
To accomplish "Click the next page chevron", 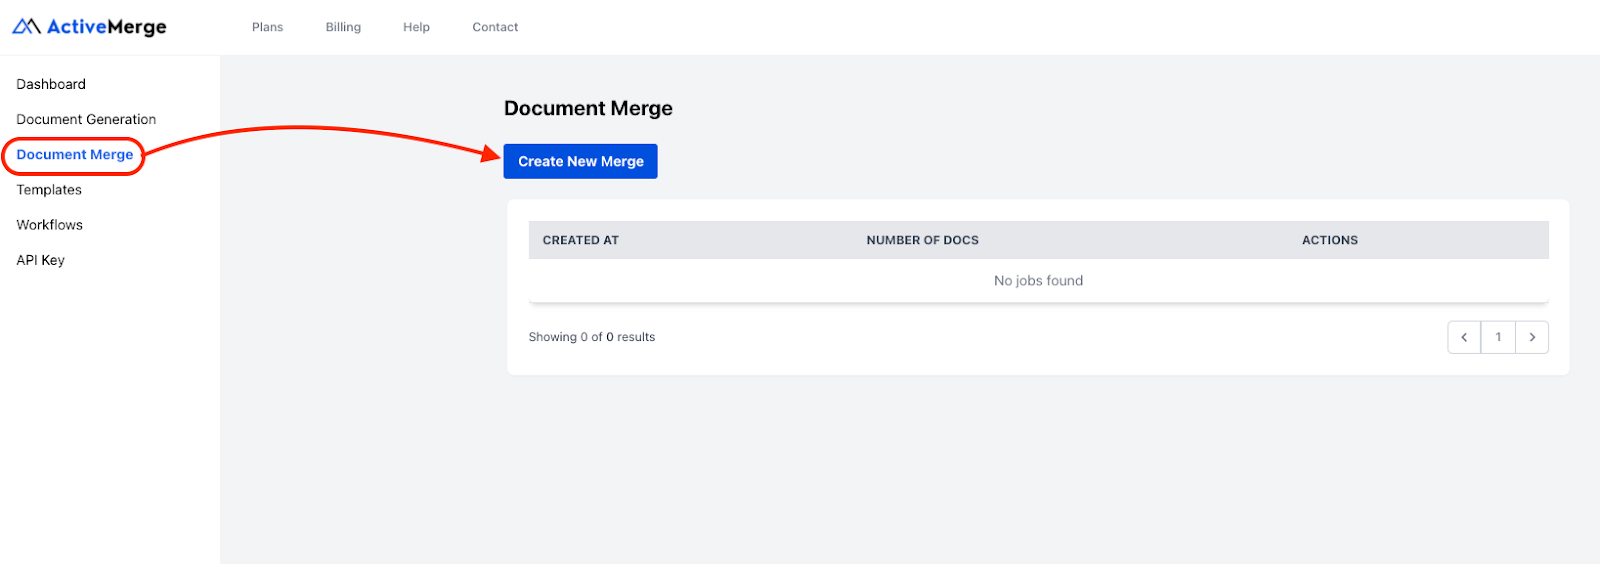I will pyautogui.click(x=1532, y=337).
